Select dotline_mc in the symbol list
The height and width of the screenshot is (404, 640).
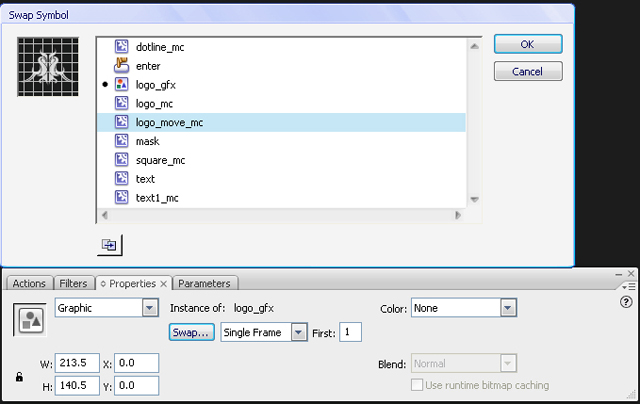[281, 47]
